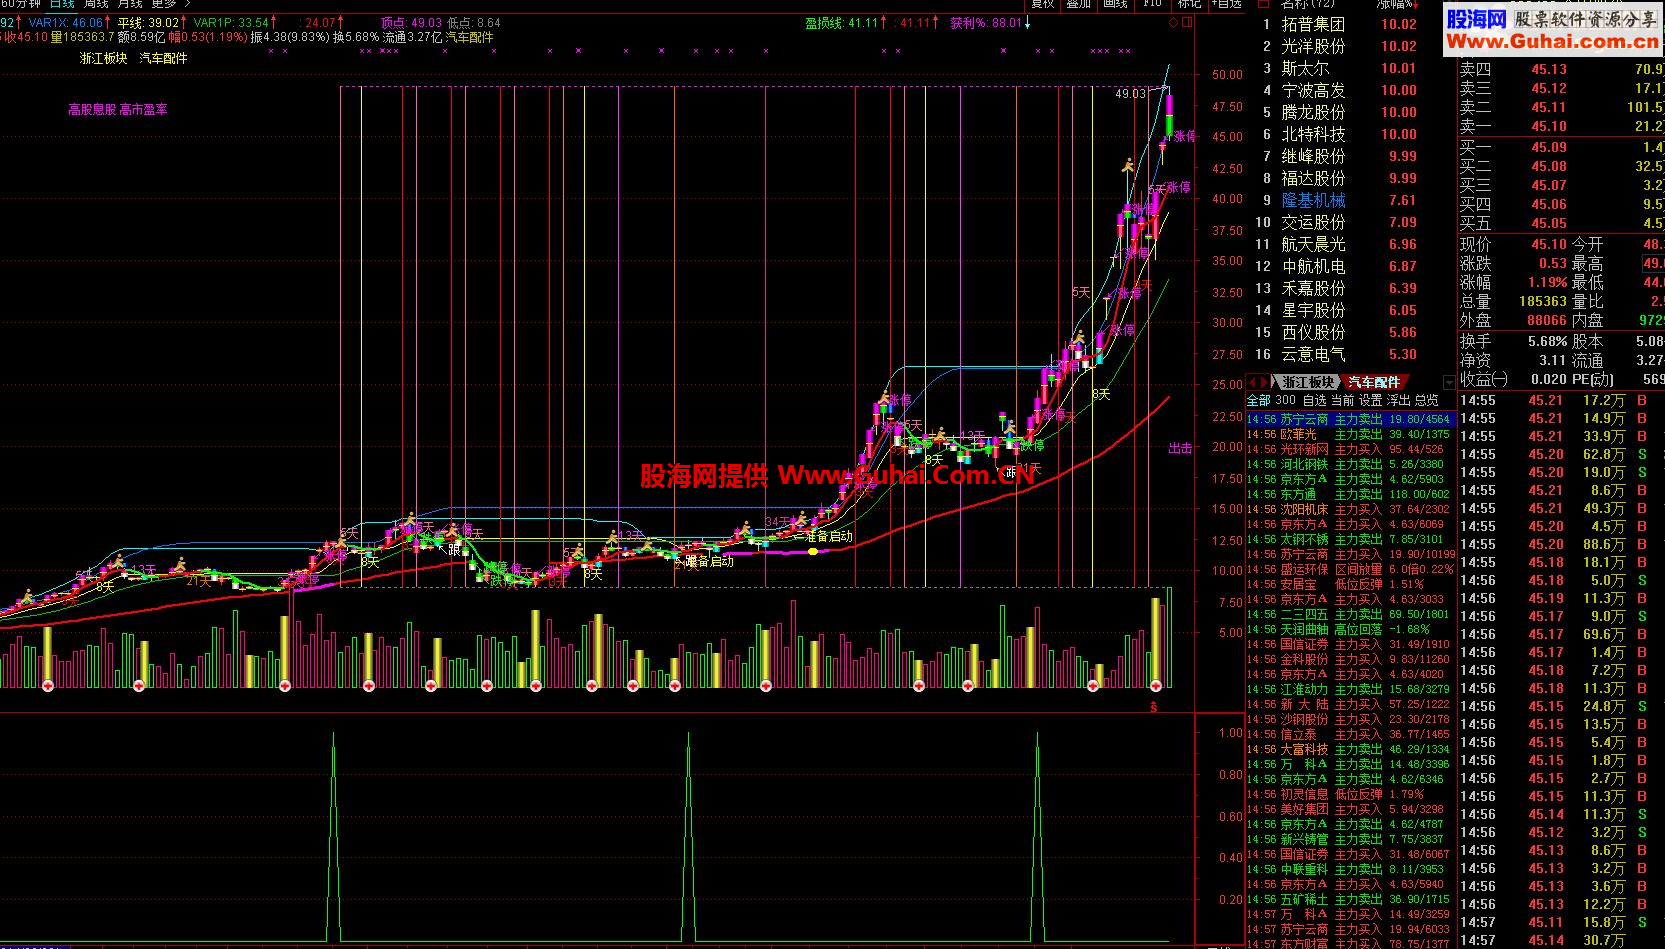Image resolution: width=1665 pixels, height=949 pixels.
Task: Select 云意电气 in the ranking list
Action: point(1313,354)
